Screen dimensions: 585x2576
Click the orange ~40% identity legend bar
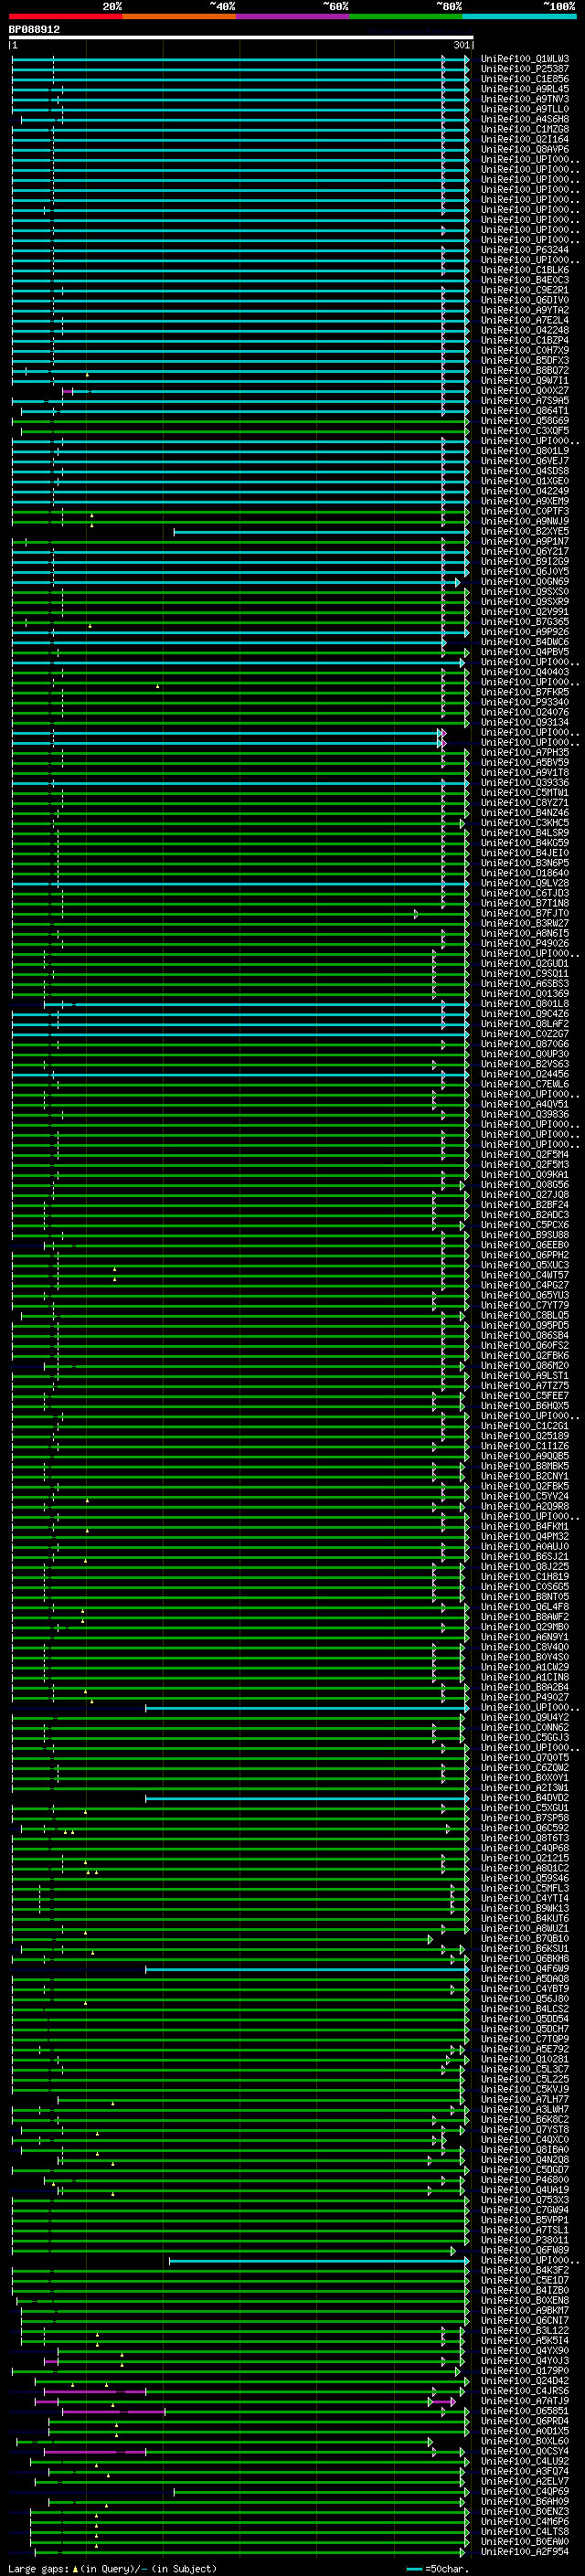click(179, 16)
